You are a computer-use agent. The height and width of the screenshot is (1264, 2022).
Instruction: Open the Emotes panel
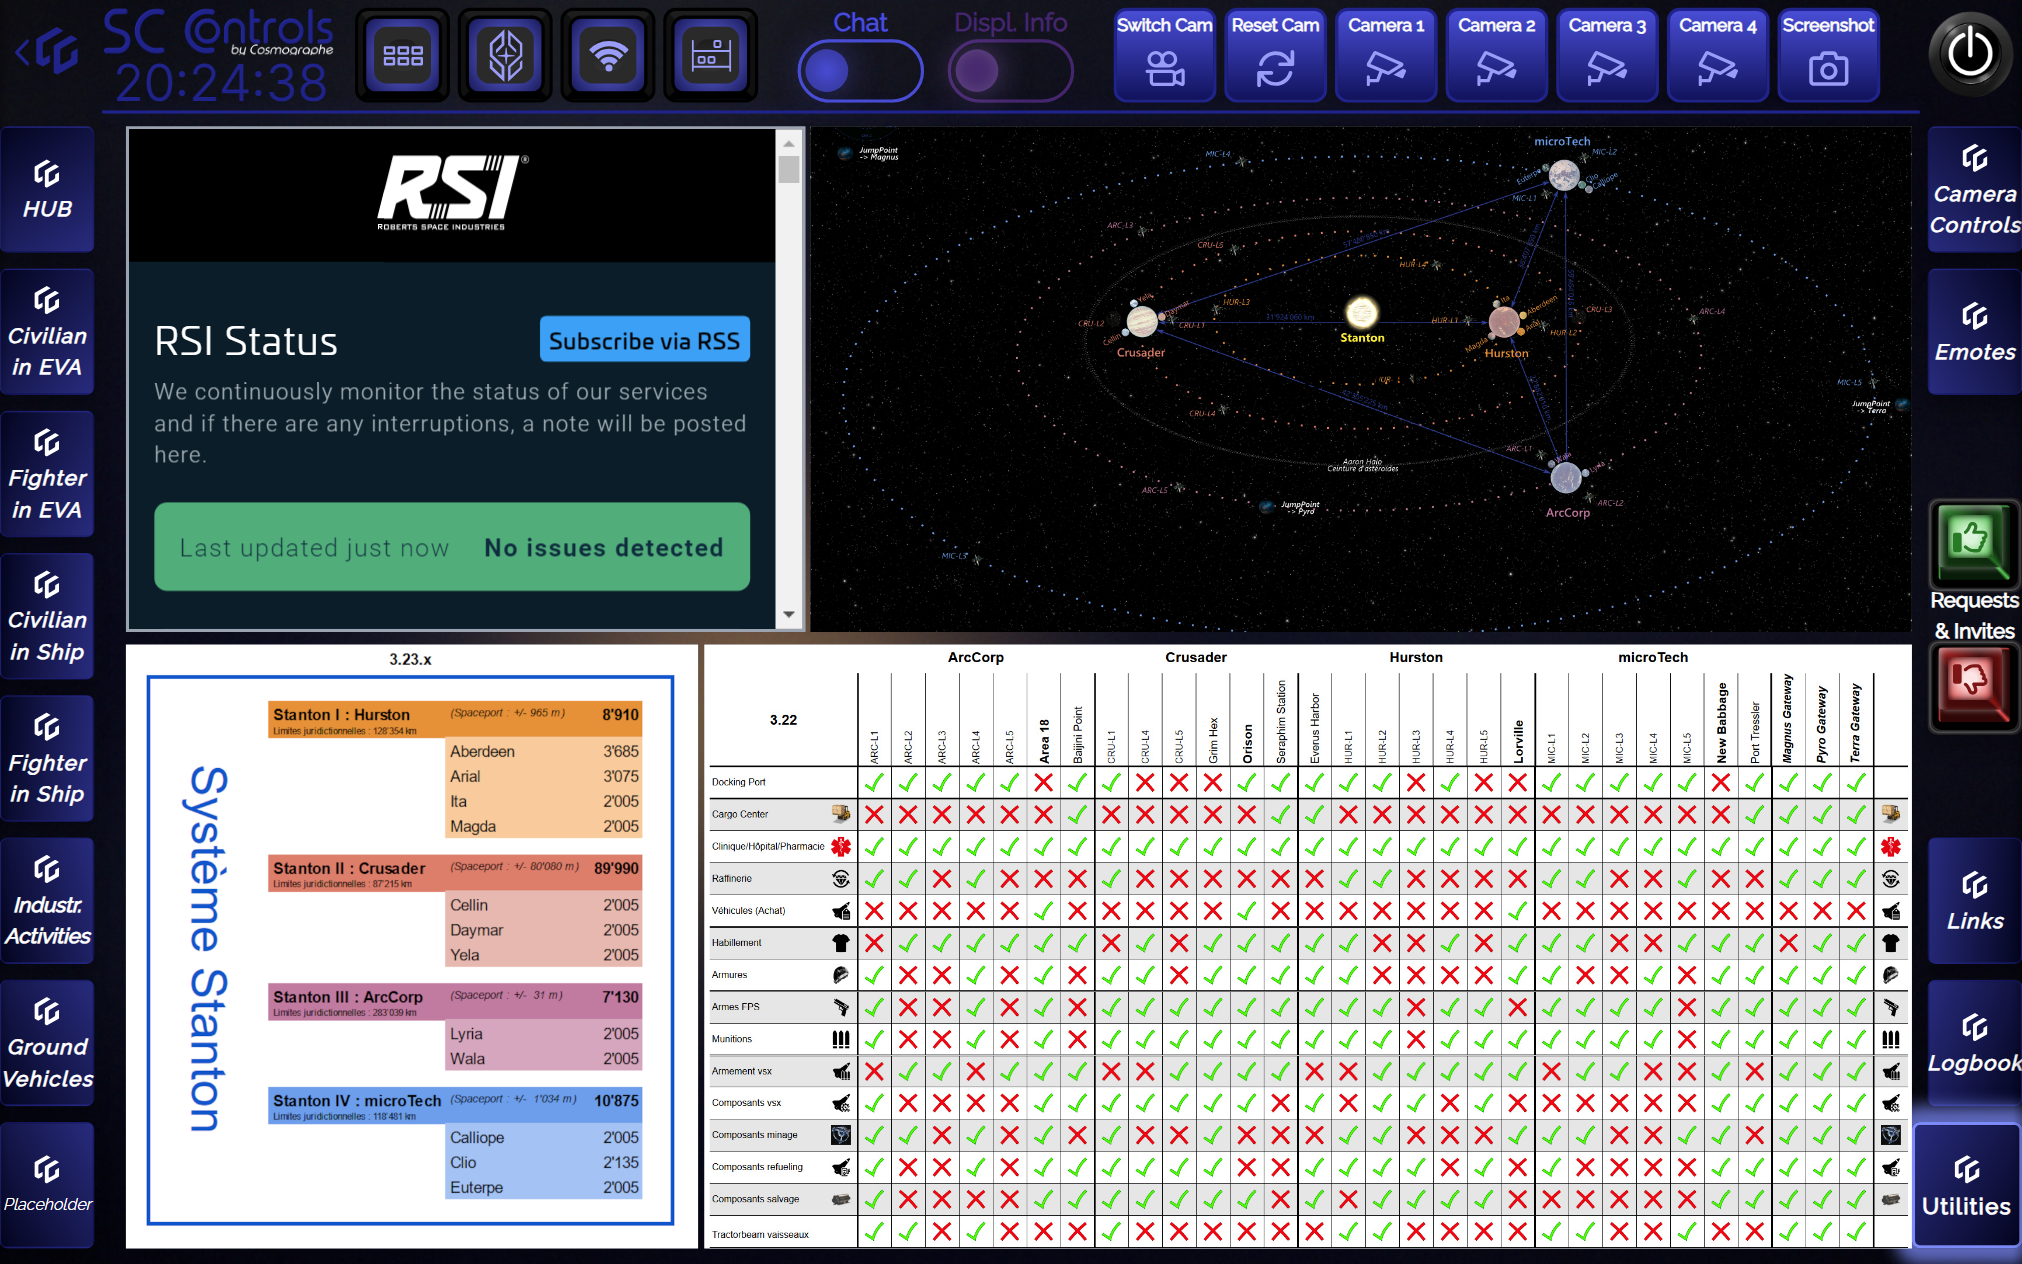pyautogui.click(x=1975, y=332)
